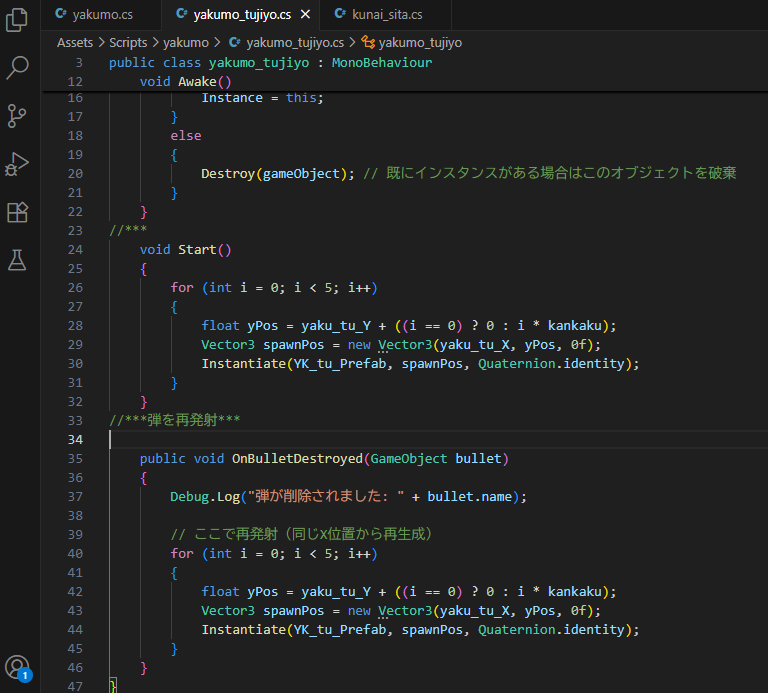The image size is (768, 693).
Task: Click 'kankaku' variable on line 28
Action: coord(575,326)
